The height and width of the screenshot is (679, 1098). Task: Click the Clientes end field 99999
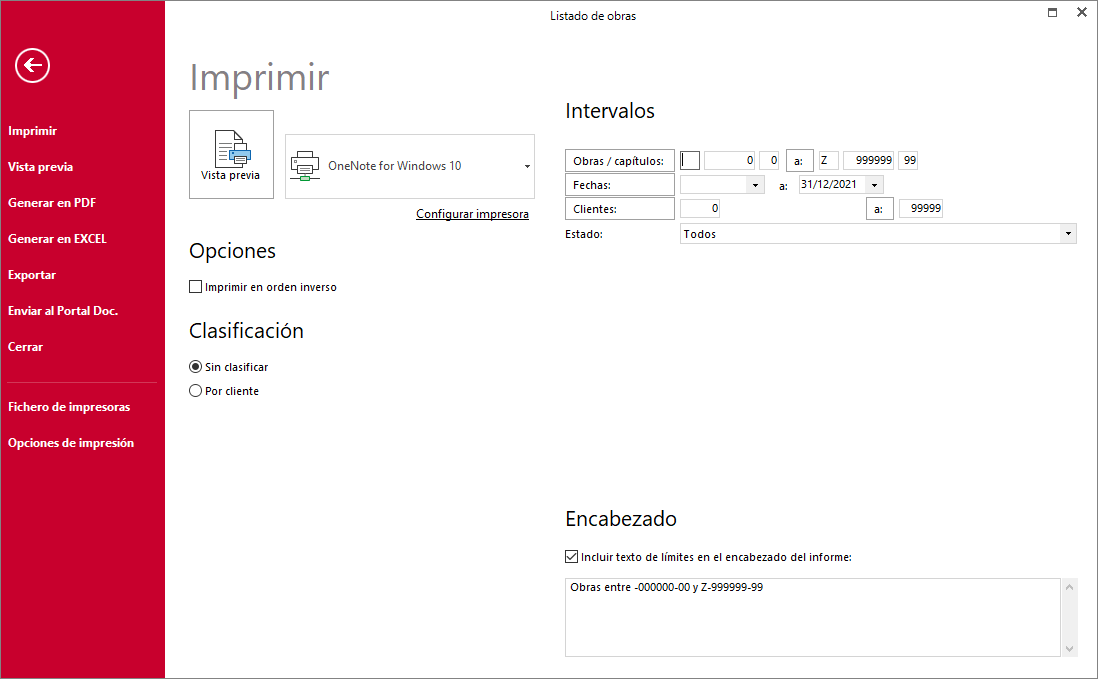pyautogui.click(x=921, y=209)
